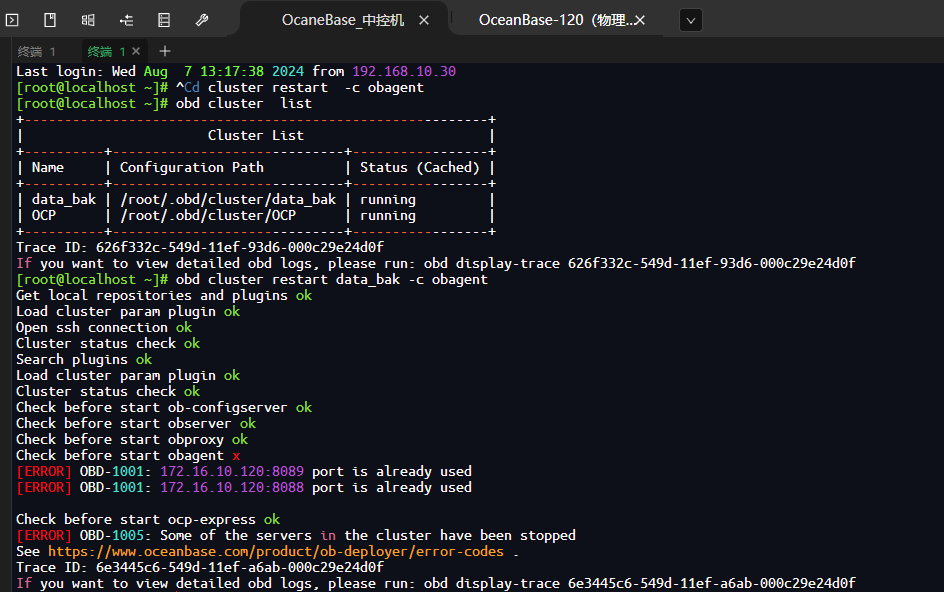Select the active green 终端 1 tab
The image size is (944, 592).
[106, 52]
